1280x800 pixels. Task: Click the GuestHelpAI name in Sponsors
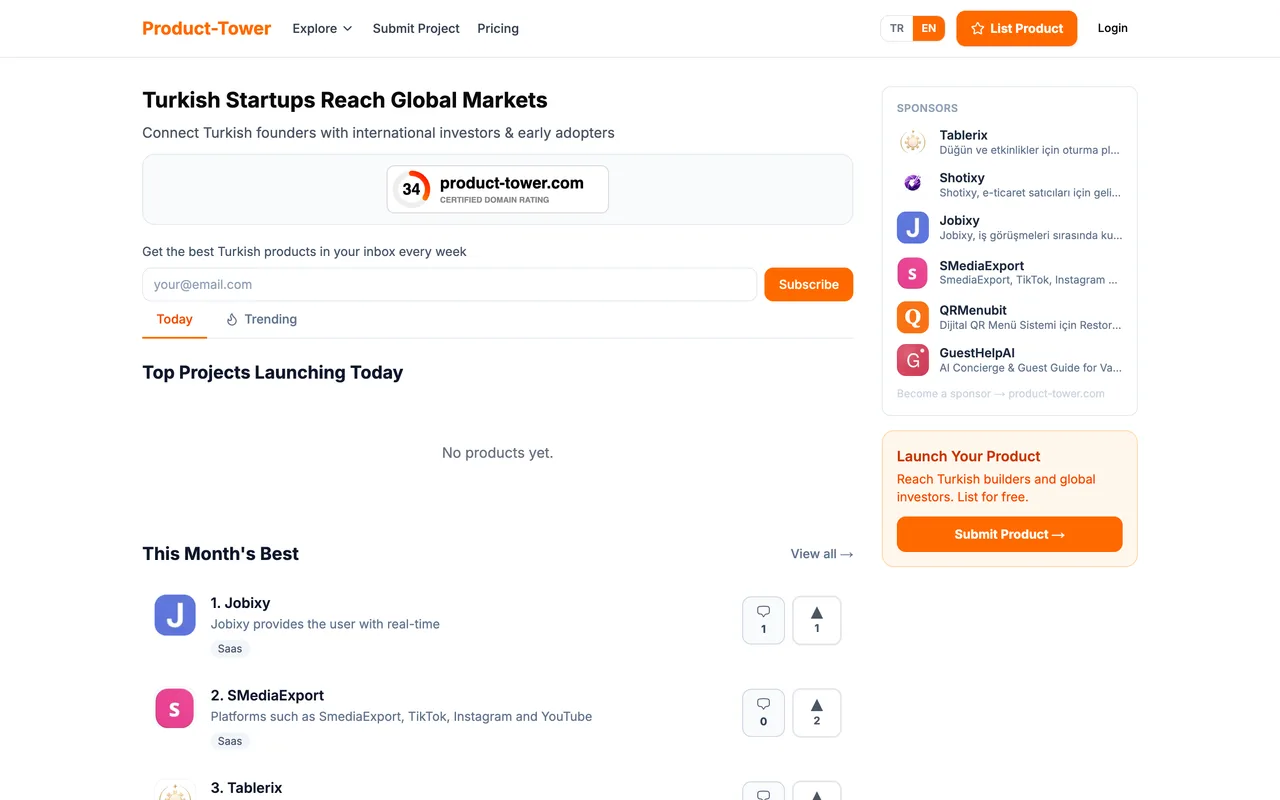point(977,353)
